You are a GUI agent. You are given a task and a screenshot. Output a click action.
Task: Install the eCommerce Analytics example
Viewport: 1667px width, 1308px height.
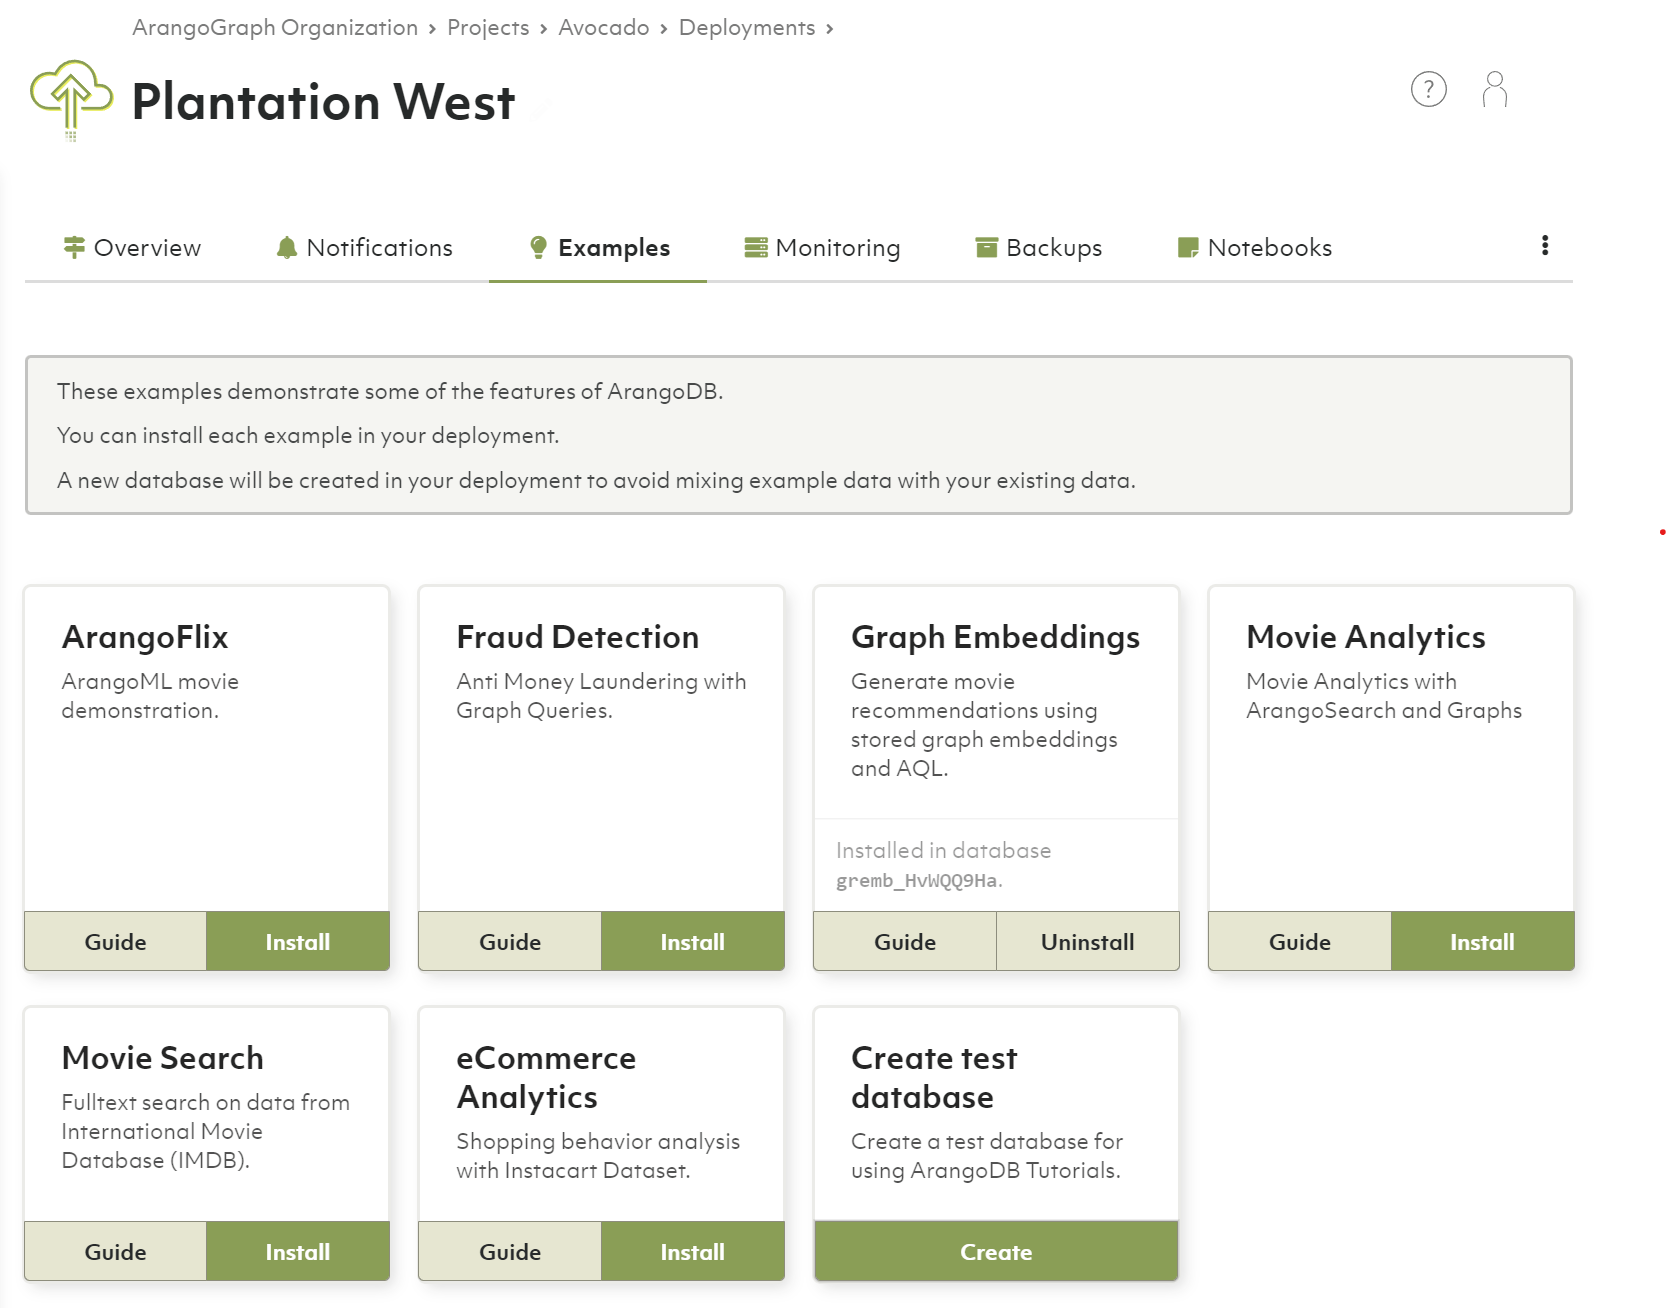click(692, 1251)
